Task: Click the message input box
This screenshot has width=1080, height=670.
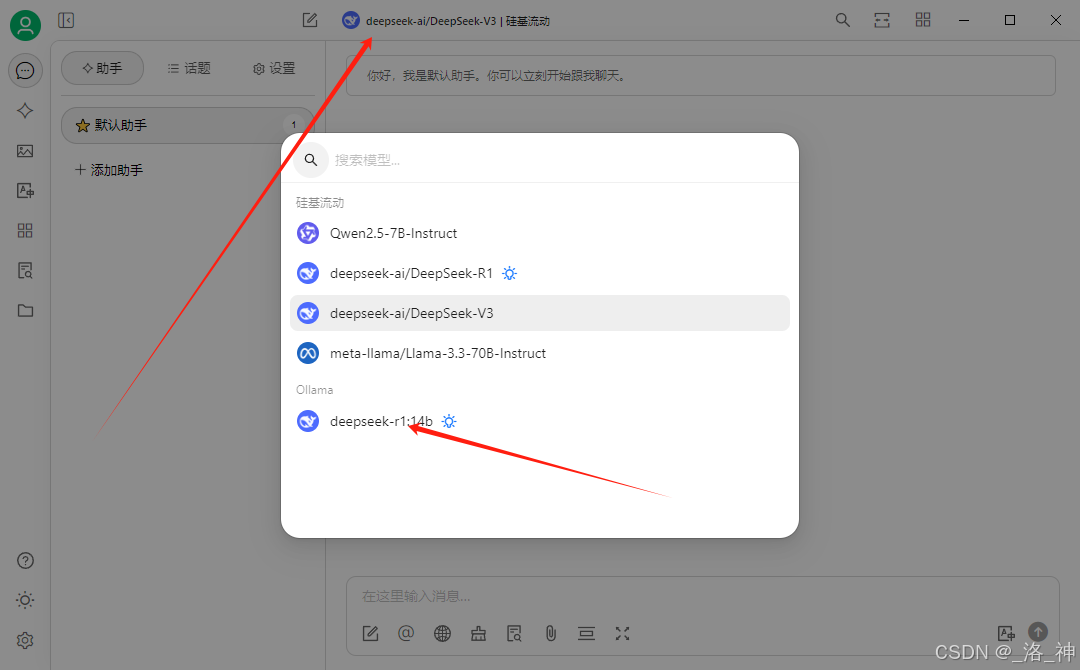Action: click(x=702, y=596)
